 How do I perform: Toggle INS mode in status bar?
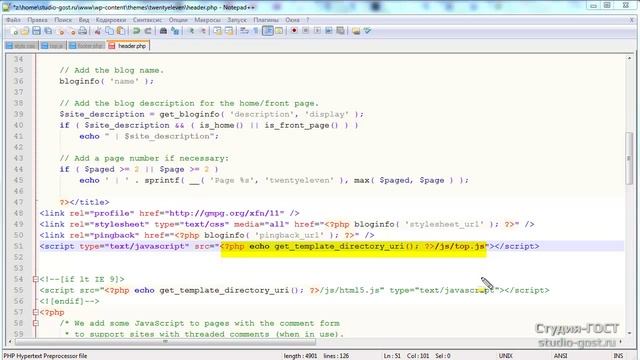click(618, 356)
